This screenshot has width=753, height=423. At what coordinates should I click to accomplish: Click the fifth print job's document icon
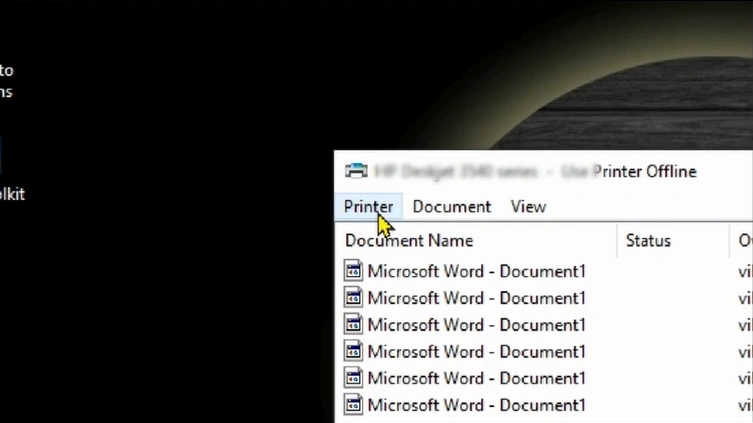click(x=353, y=378)
